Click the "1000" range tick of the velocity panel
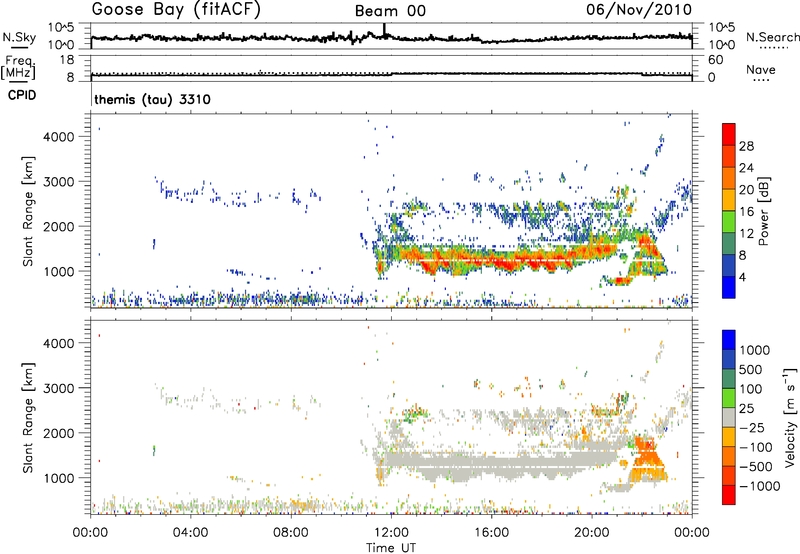Image resolution: width=800 pixels, height=554 pixels. pyautogui.click(x=59, y=478)
